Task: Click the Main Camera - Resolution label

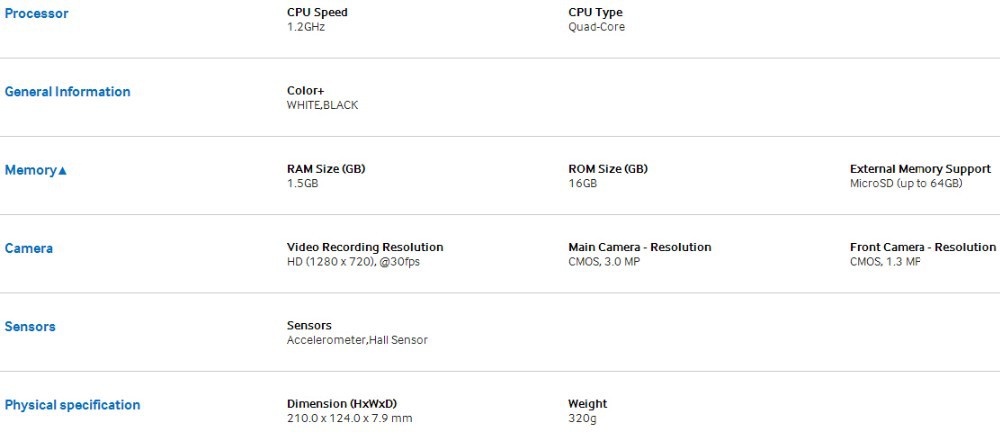Action: (640, 247)
